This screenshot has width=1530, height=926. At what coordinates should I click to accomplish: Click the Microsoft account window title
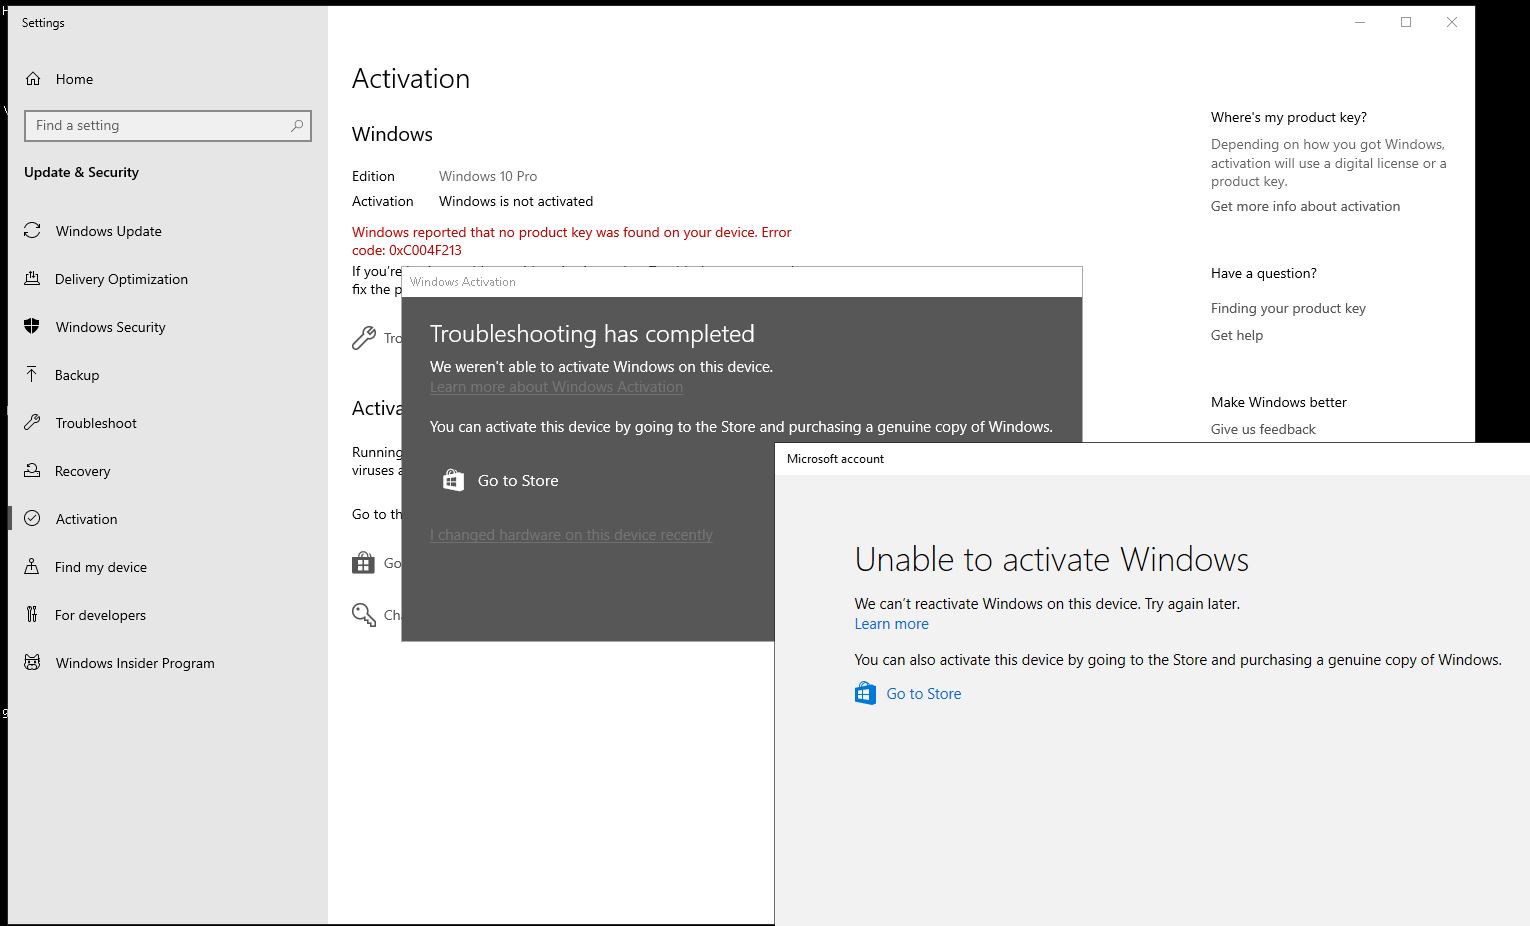(x=835, y=459)
